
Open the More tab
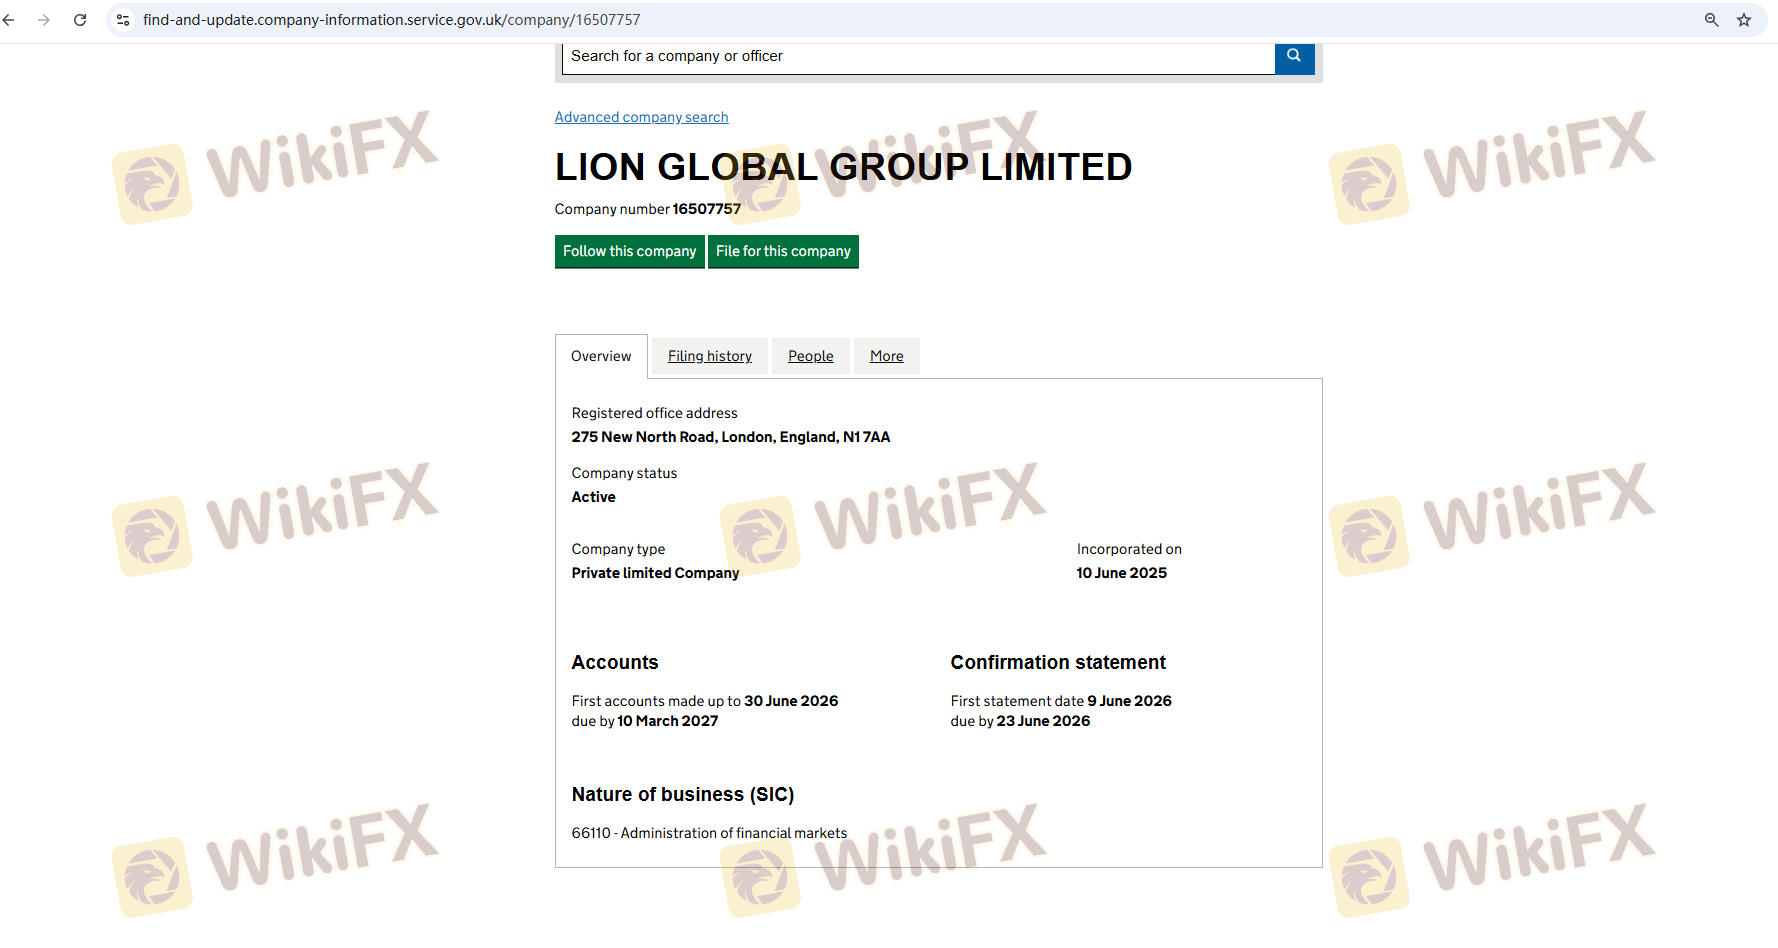click(x=886, y=357)
